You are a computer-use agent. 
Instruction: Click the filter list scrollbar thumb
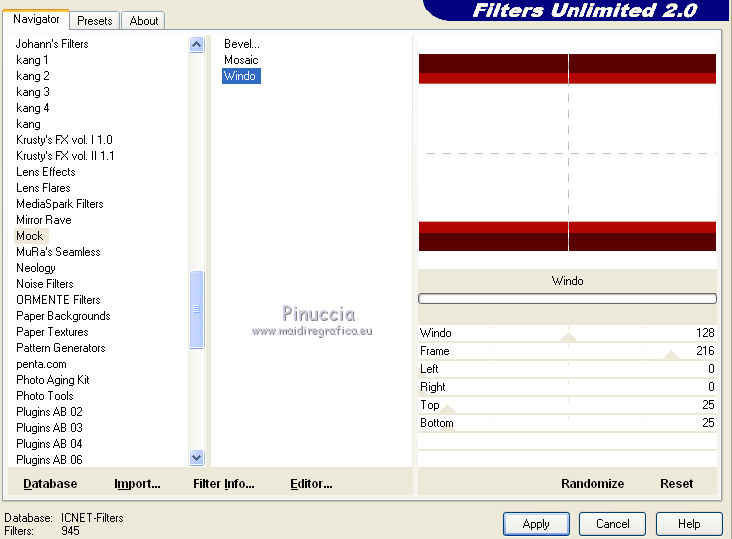click(197, 309)
